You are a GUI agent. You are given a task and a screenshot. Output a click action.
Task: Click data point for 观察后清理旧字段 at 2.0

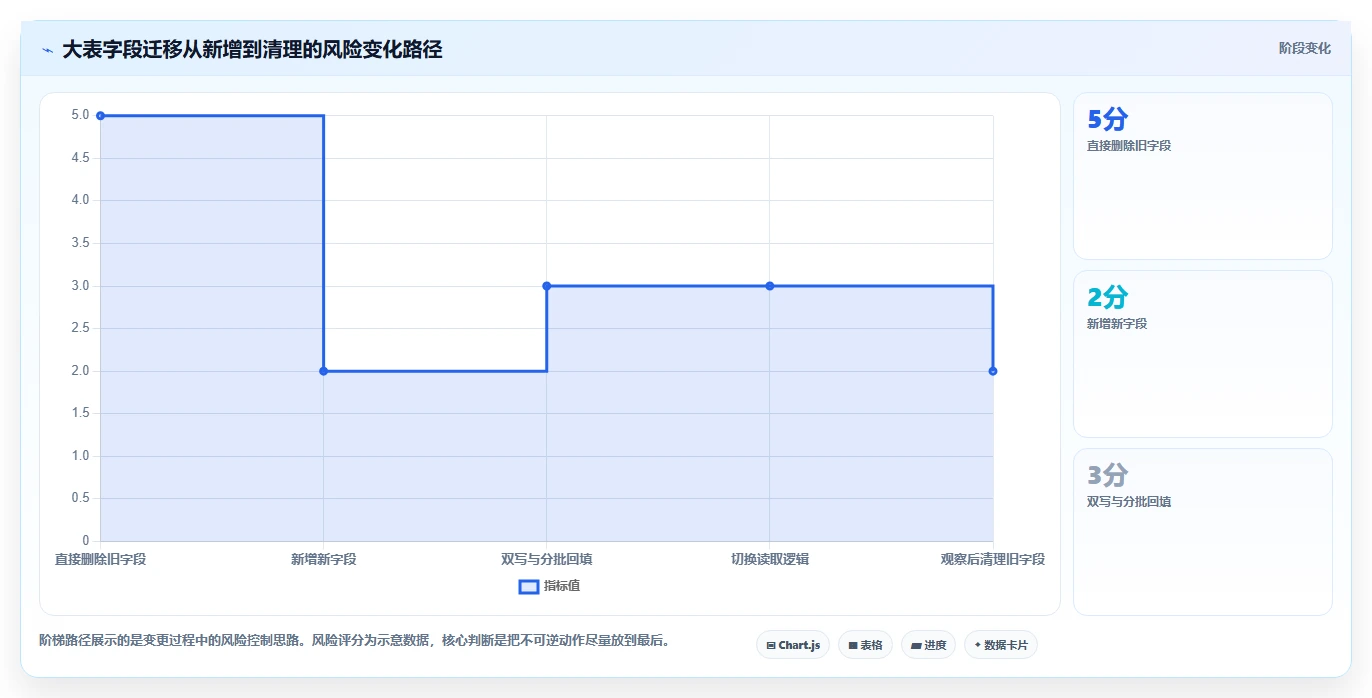coord(993,371)
